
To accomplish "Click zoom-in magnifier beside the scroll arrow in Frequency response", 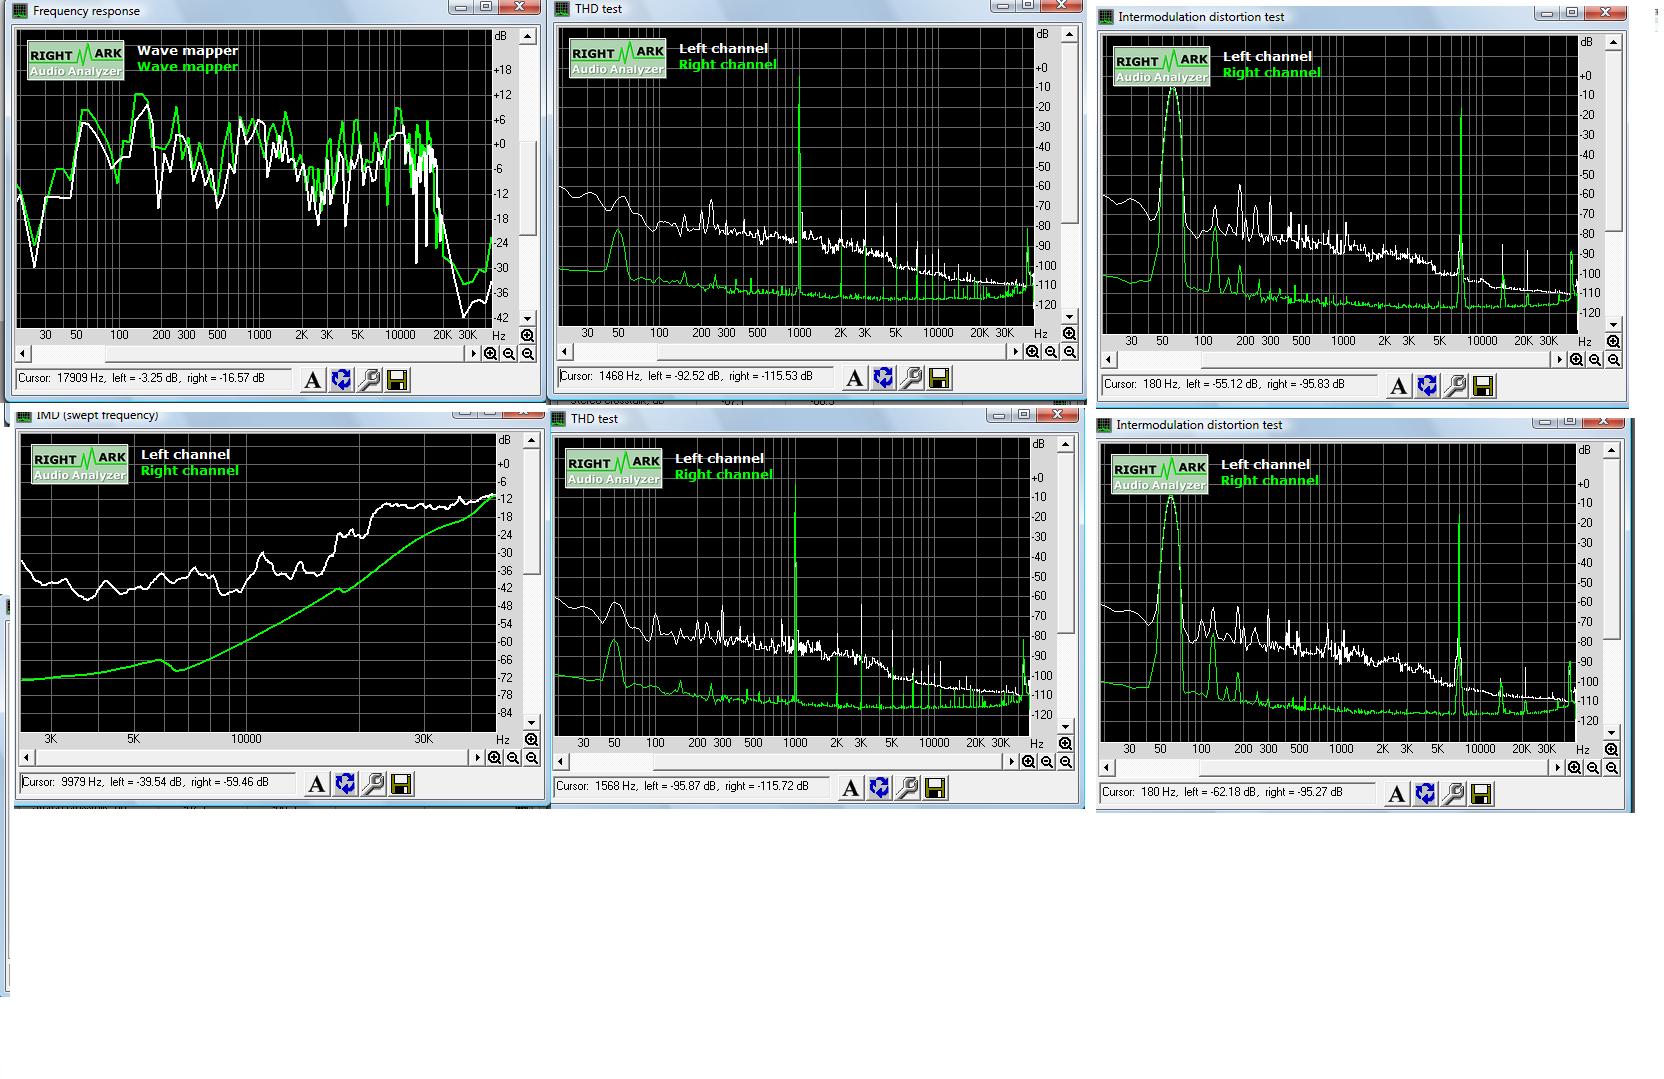I will pos(491,353).
